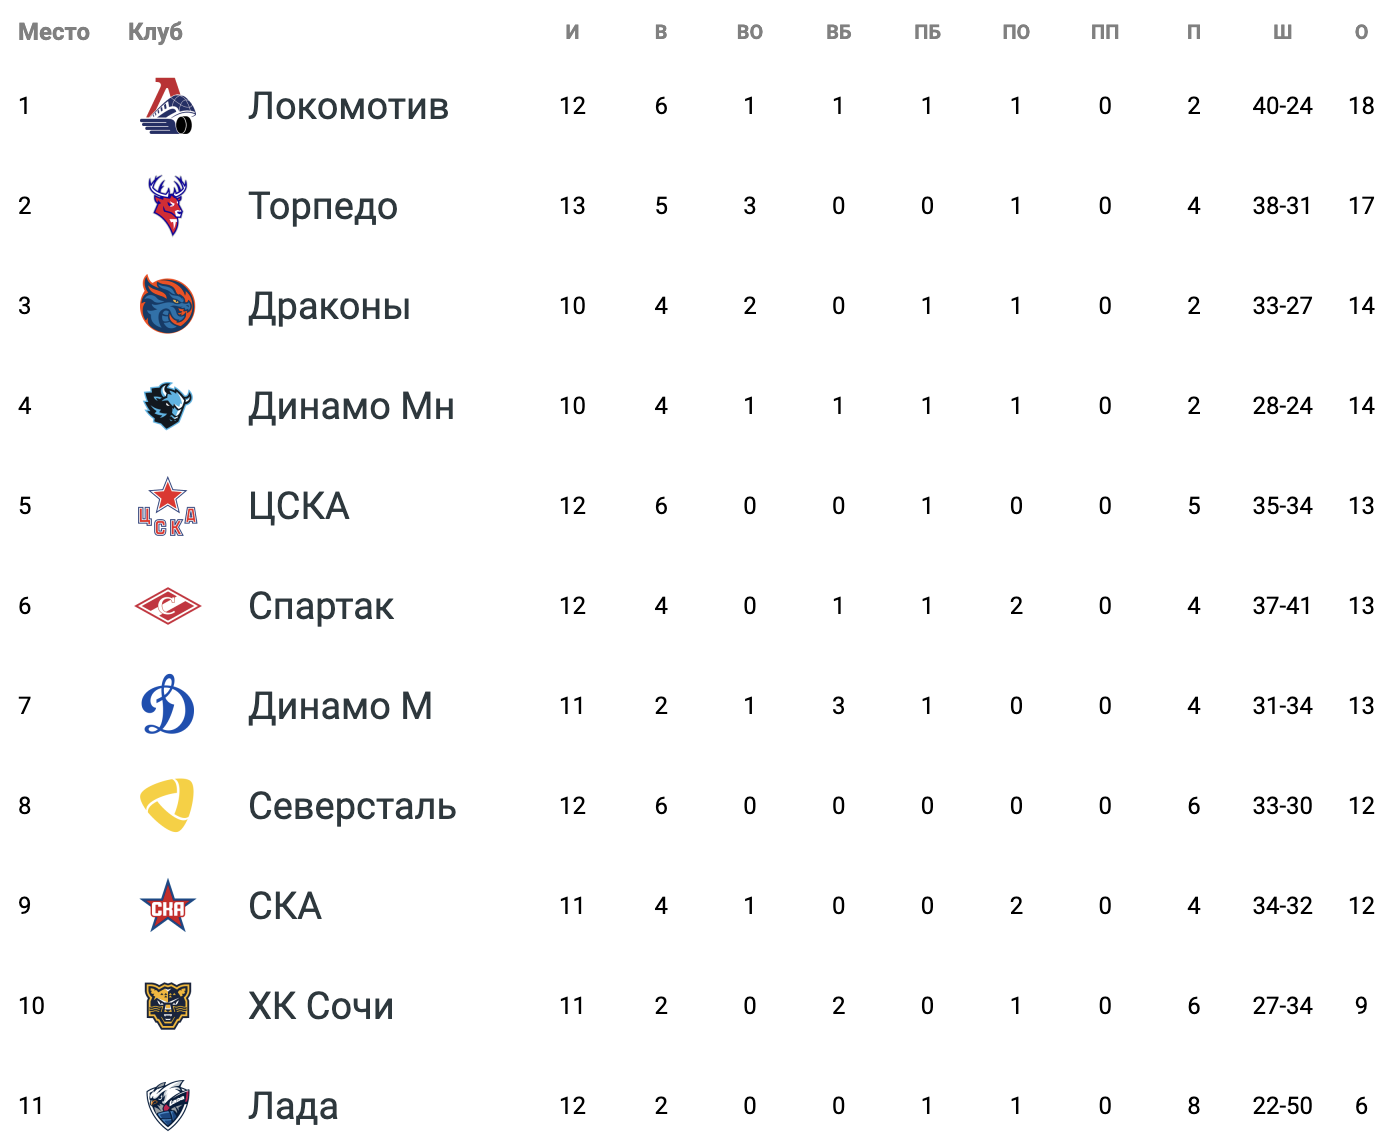Select the Драконы dragon logo
The image size is (1388, 1146).
click(167, 305)
